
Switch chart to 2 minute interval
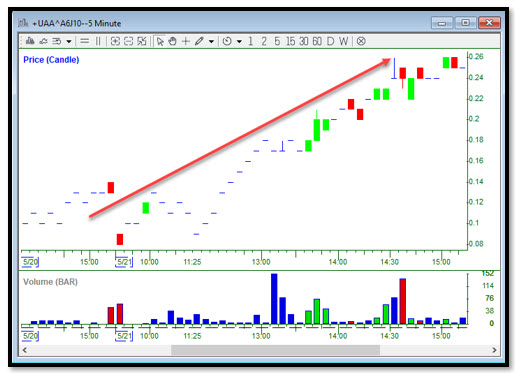[264, 41]
